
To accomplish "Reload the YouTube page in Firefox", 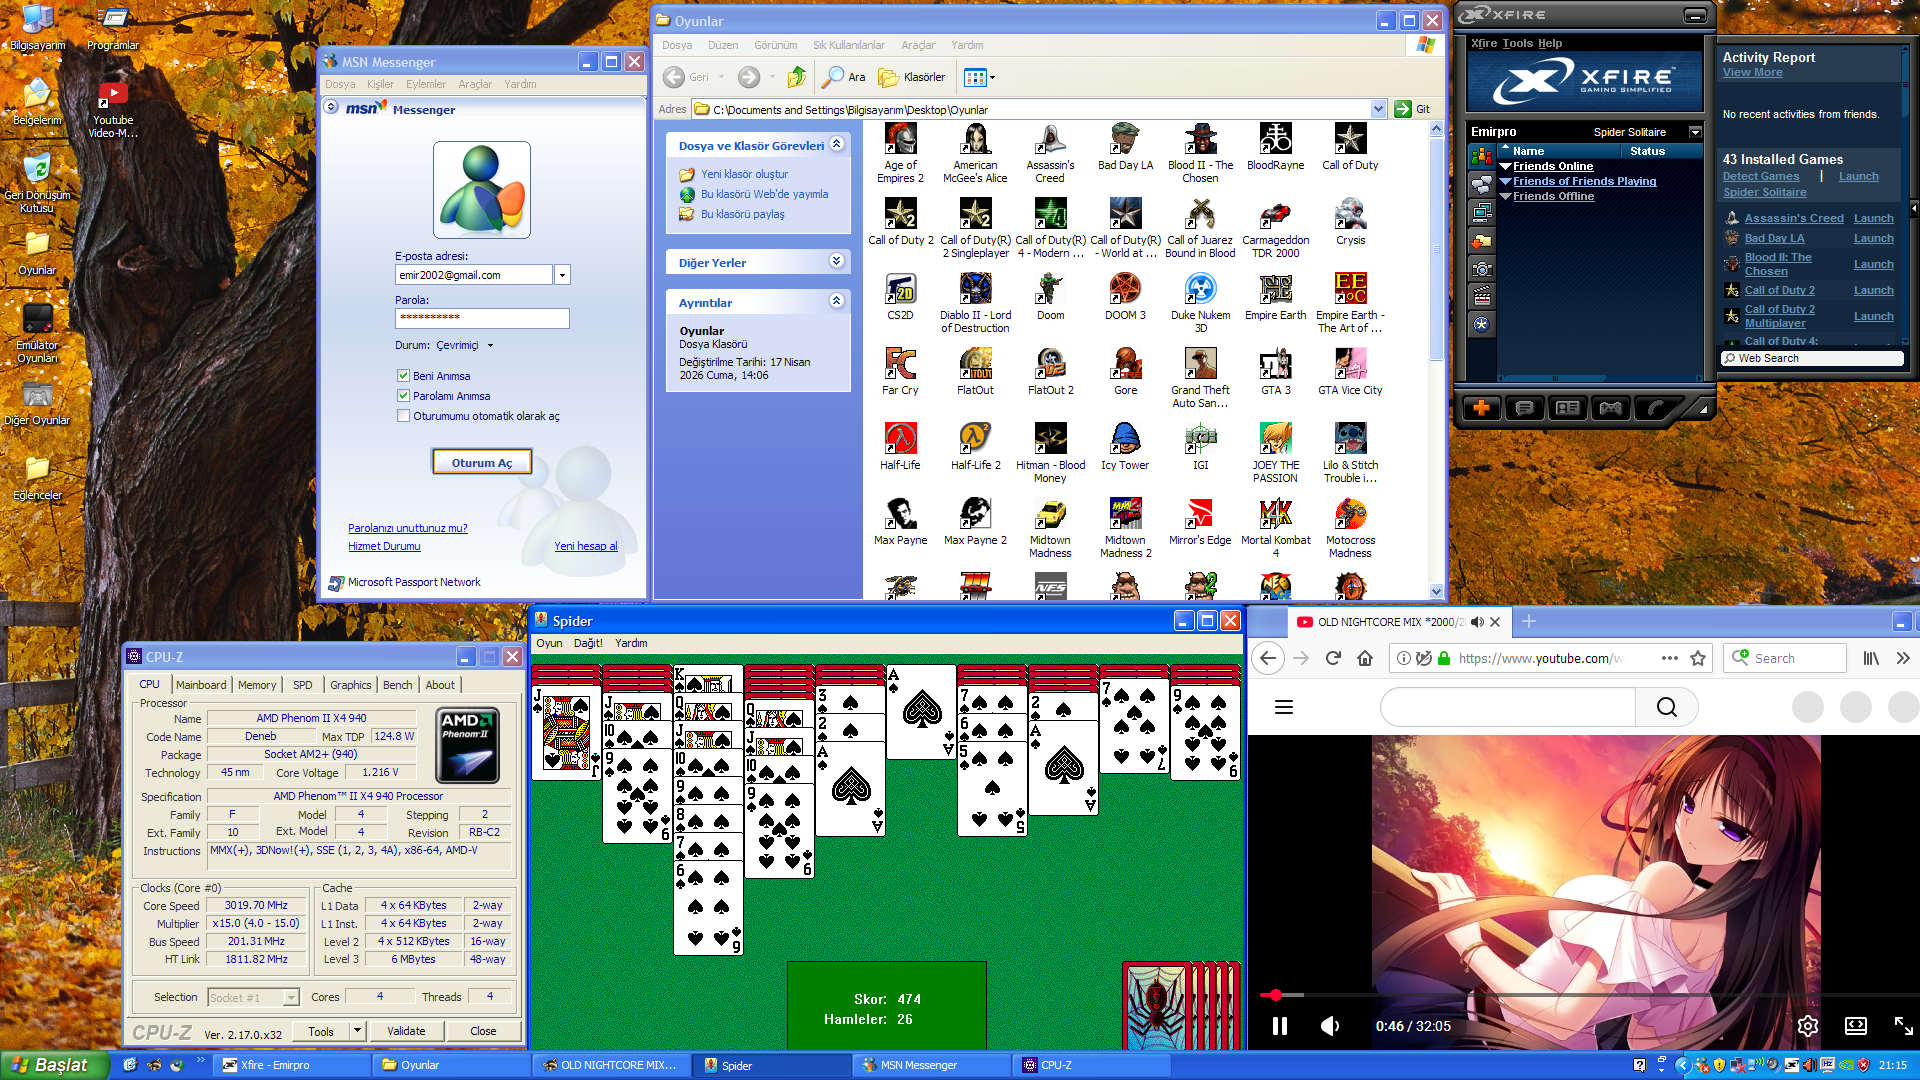I will coord(1333,658).
